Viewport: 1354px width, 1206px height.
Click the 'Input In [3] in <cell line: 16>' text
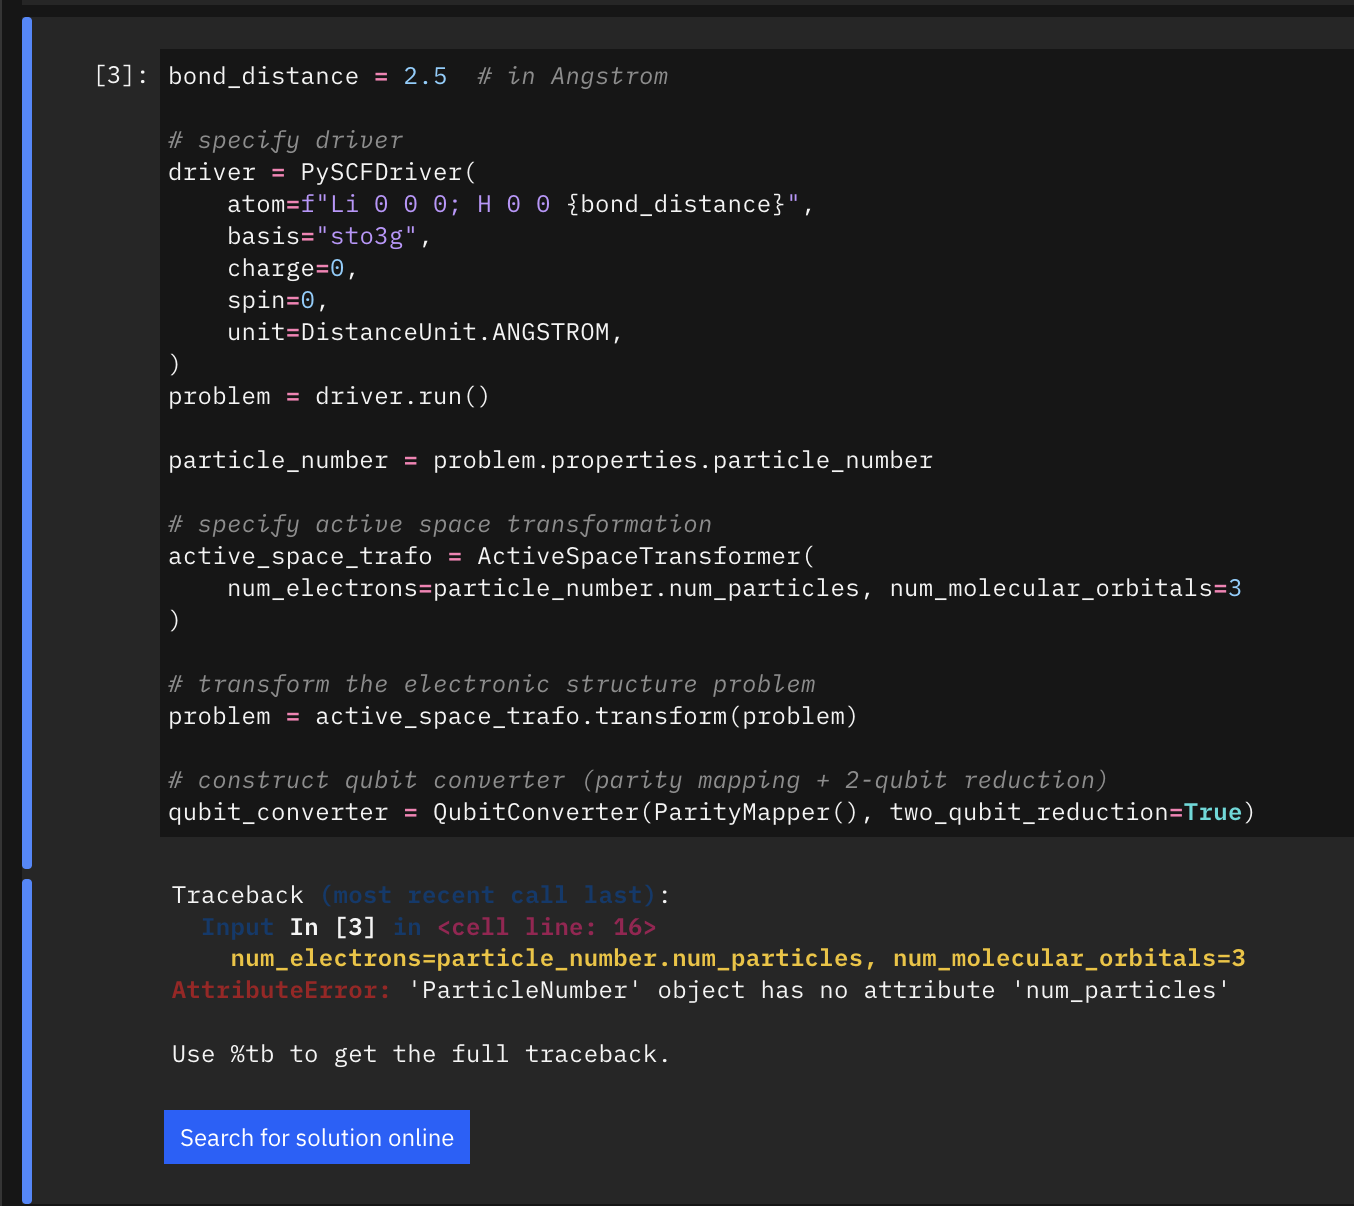click(x=429, y=927)
